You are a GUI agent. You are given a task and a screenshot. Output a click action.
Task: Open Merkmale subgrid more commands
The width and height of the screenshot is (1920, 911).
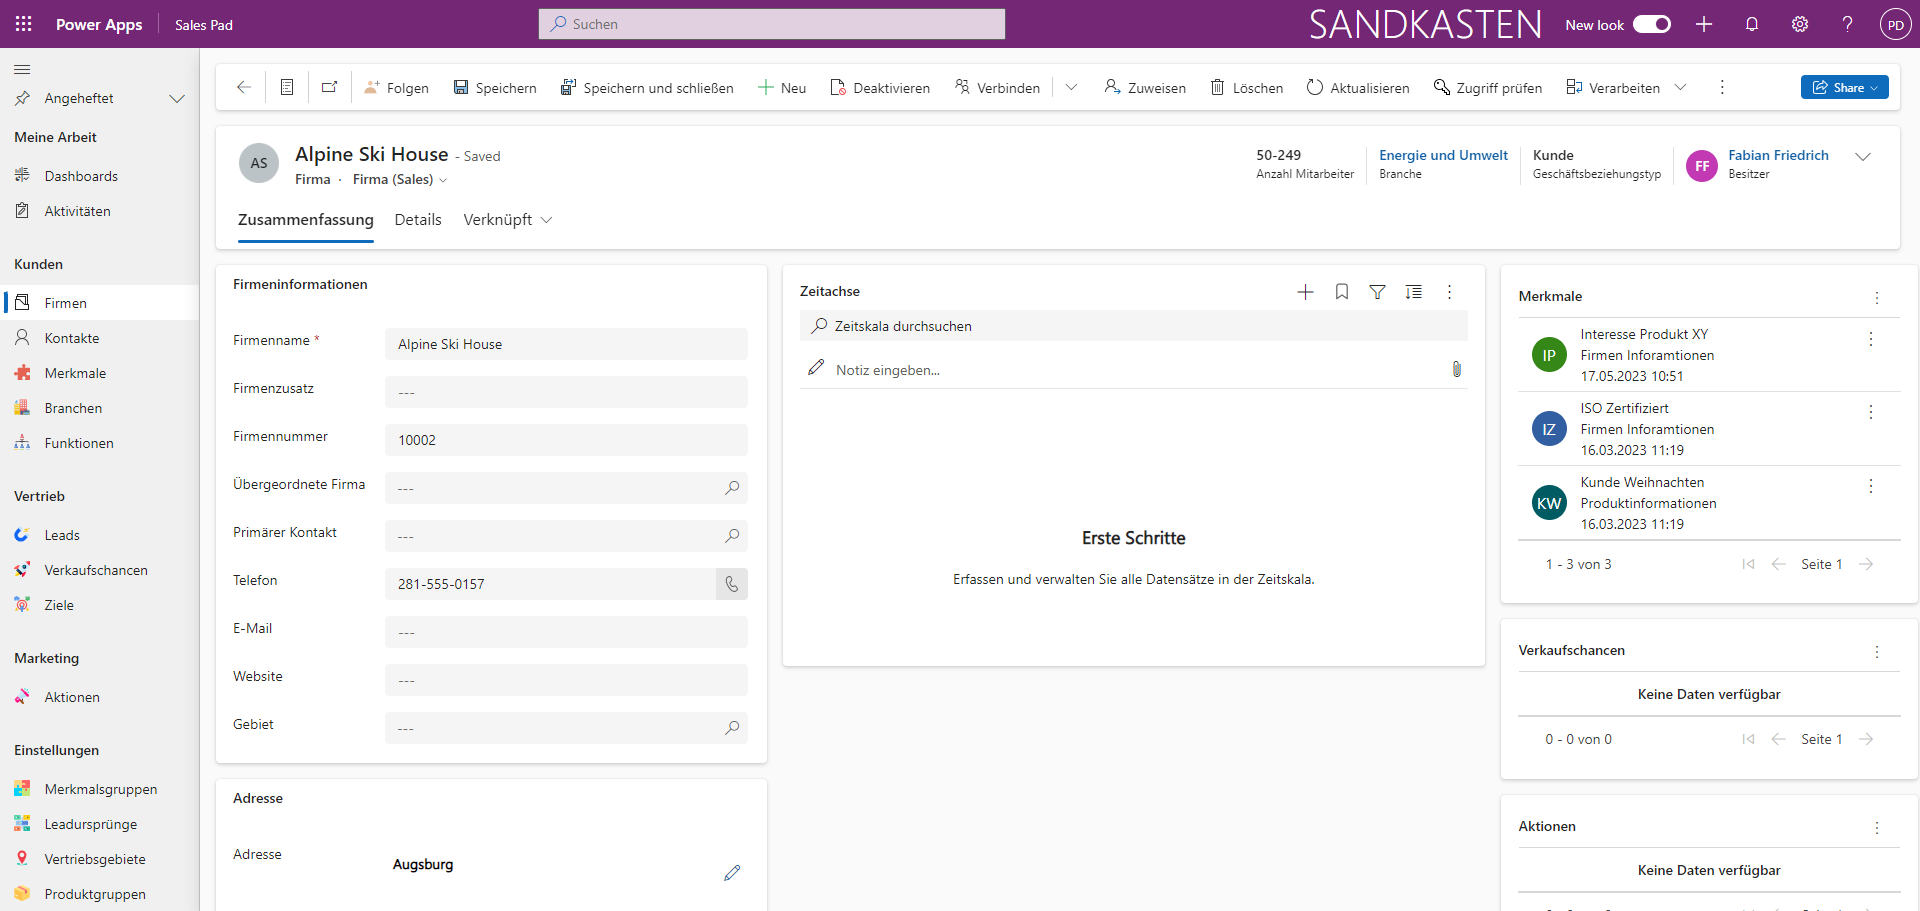click(1877, 298)
